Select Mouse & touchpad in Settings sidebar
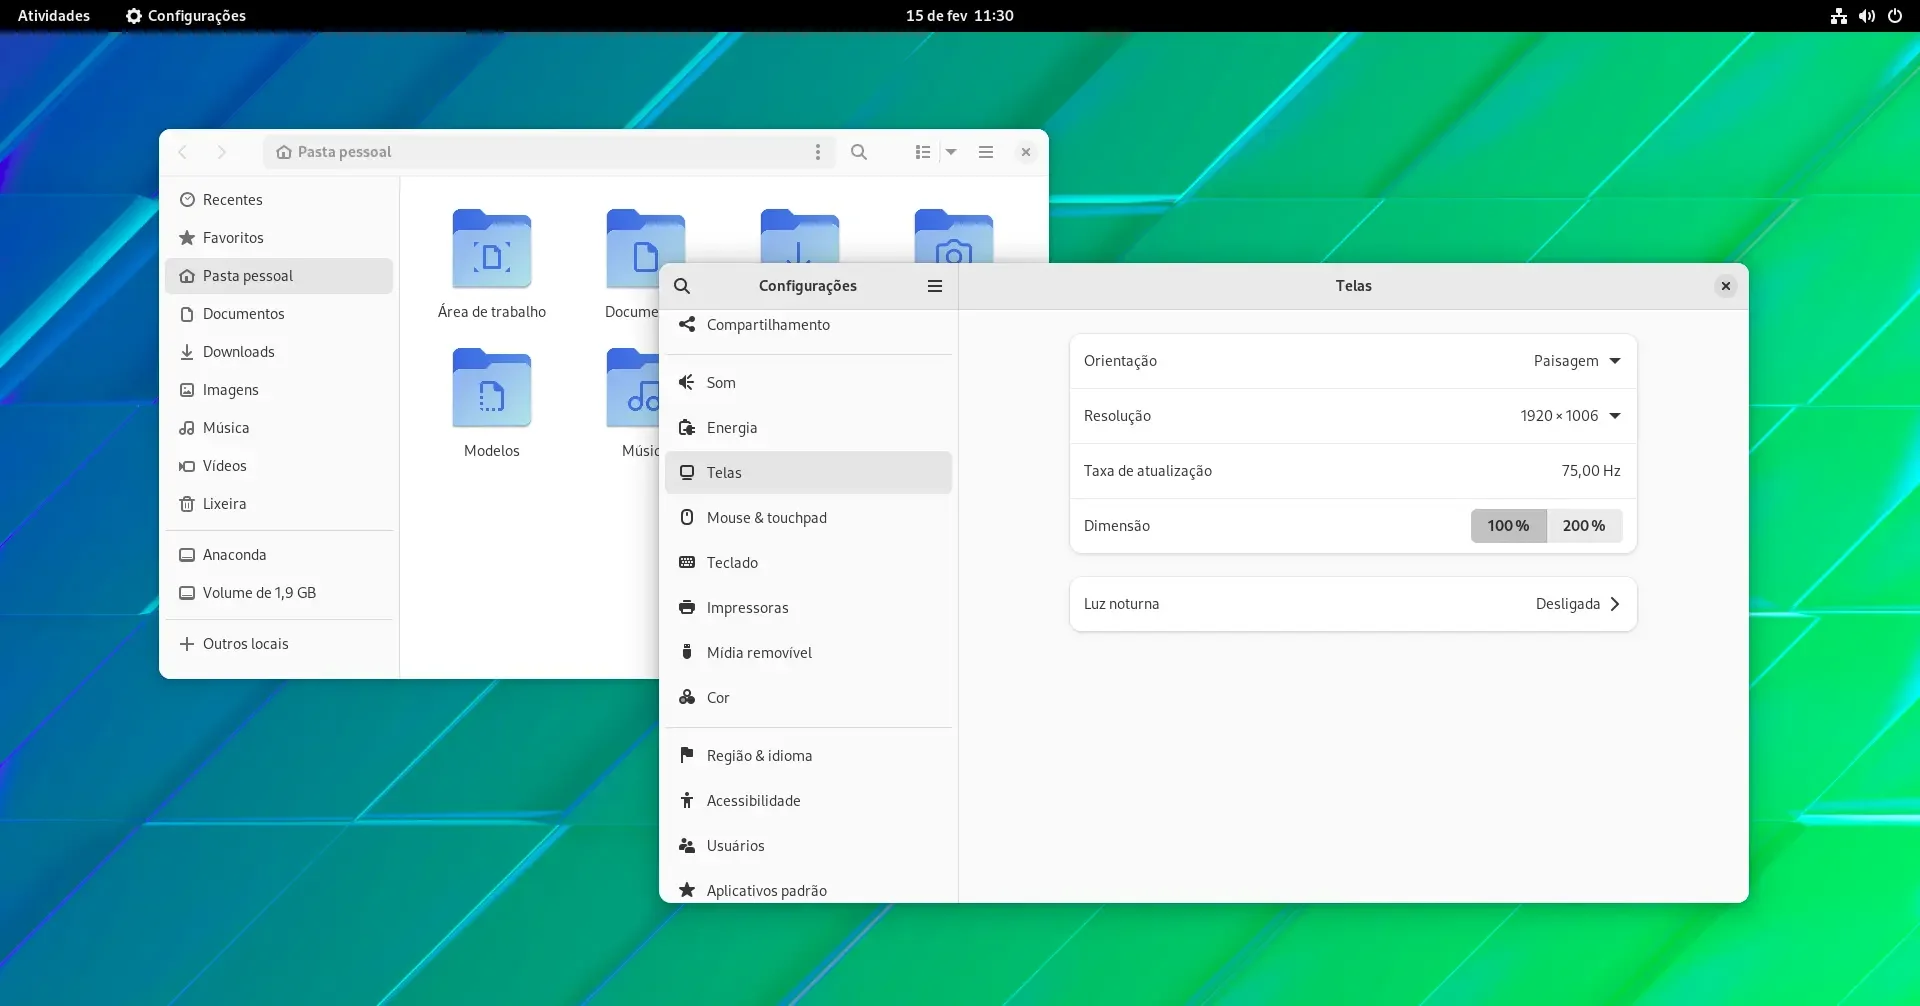This screenshot has height=1006, width=1920. click(x=808, y=518)
